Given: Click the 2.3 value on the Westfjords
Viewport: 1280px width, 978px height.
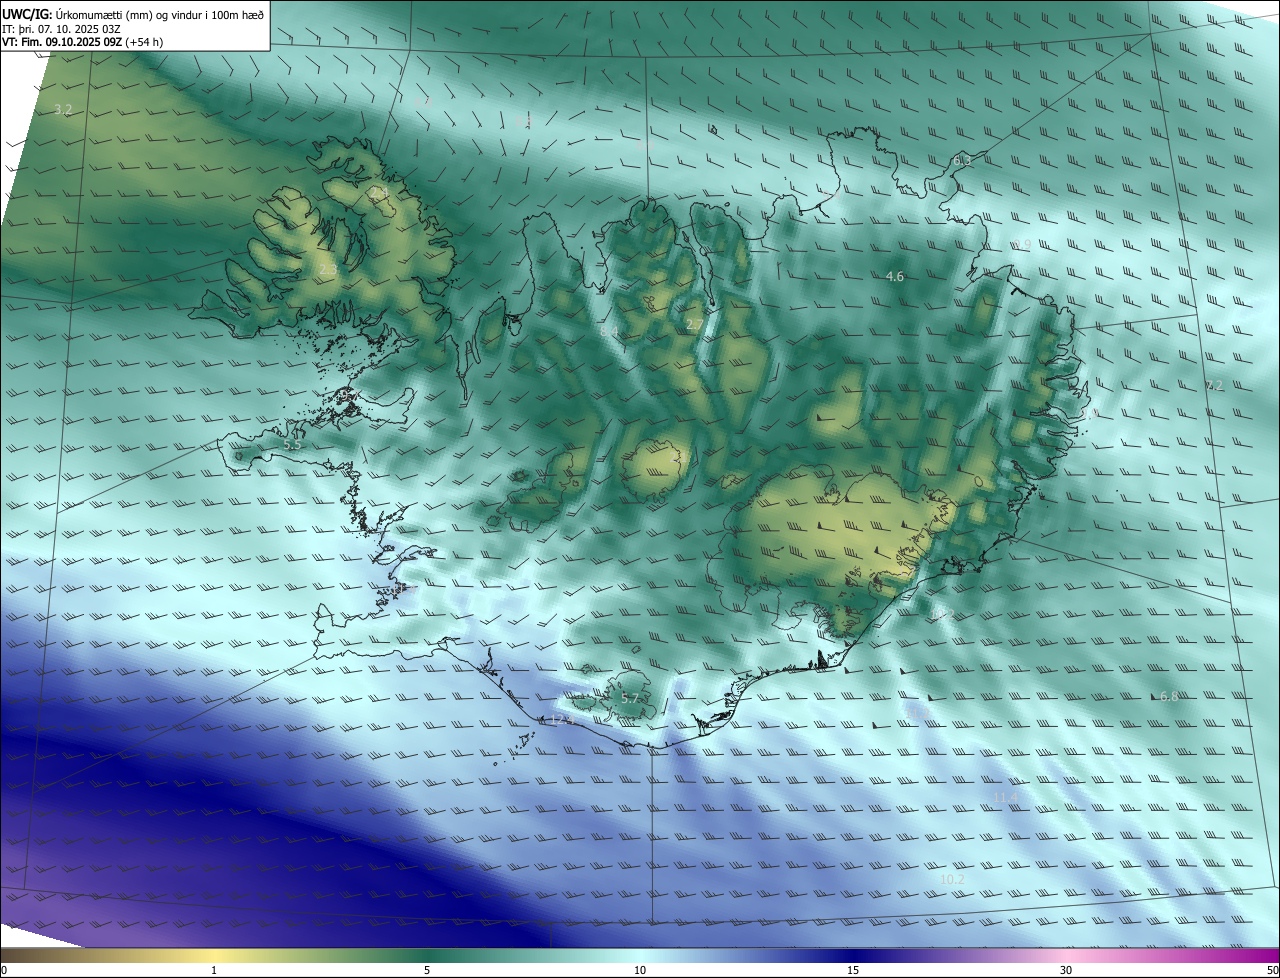Looking at the screenshot, I should (x=328, y=270).
